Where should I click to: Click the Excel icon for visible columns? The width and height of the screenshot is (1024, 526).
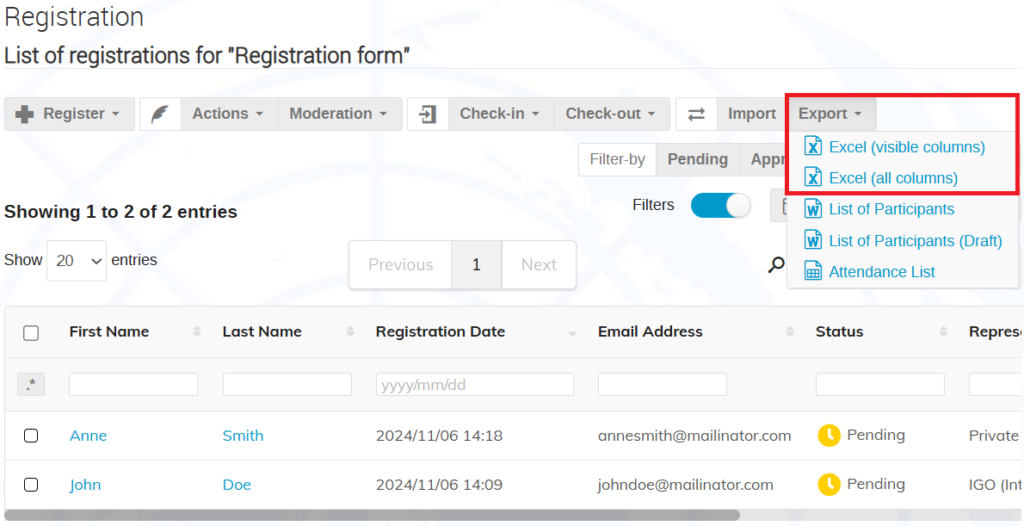(x=812, y=146)
